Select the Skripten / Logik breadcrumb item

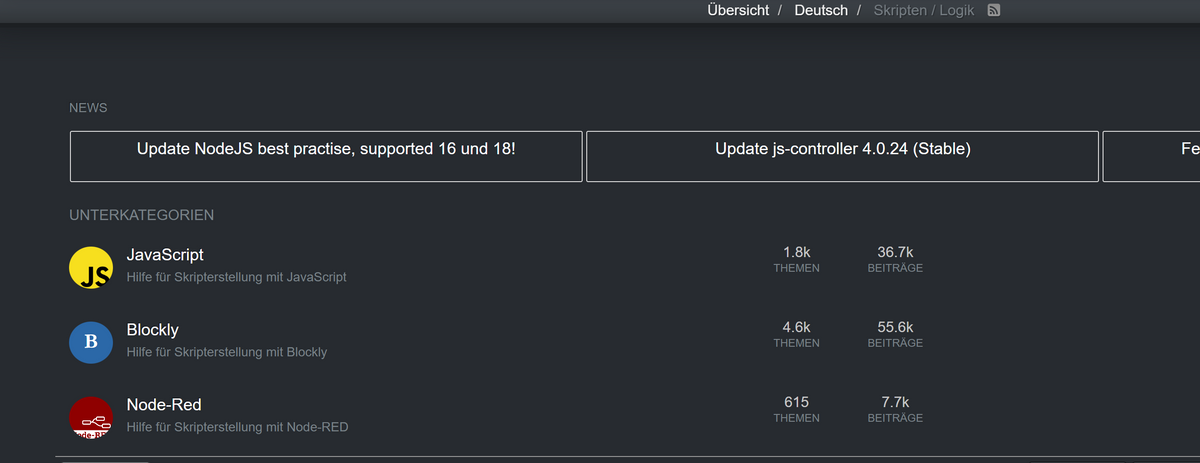[924, 10]
